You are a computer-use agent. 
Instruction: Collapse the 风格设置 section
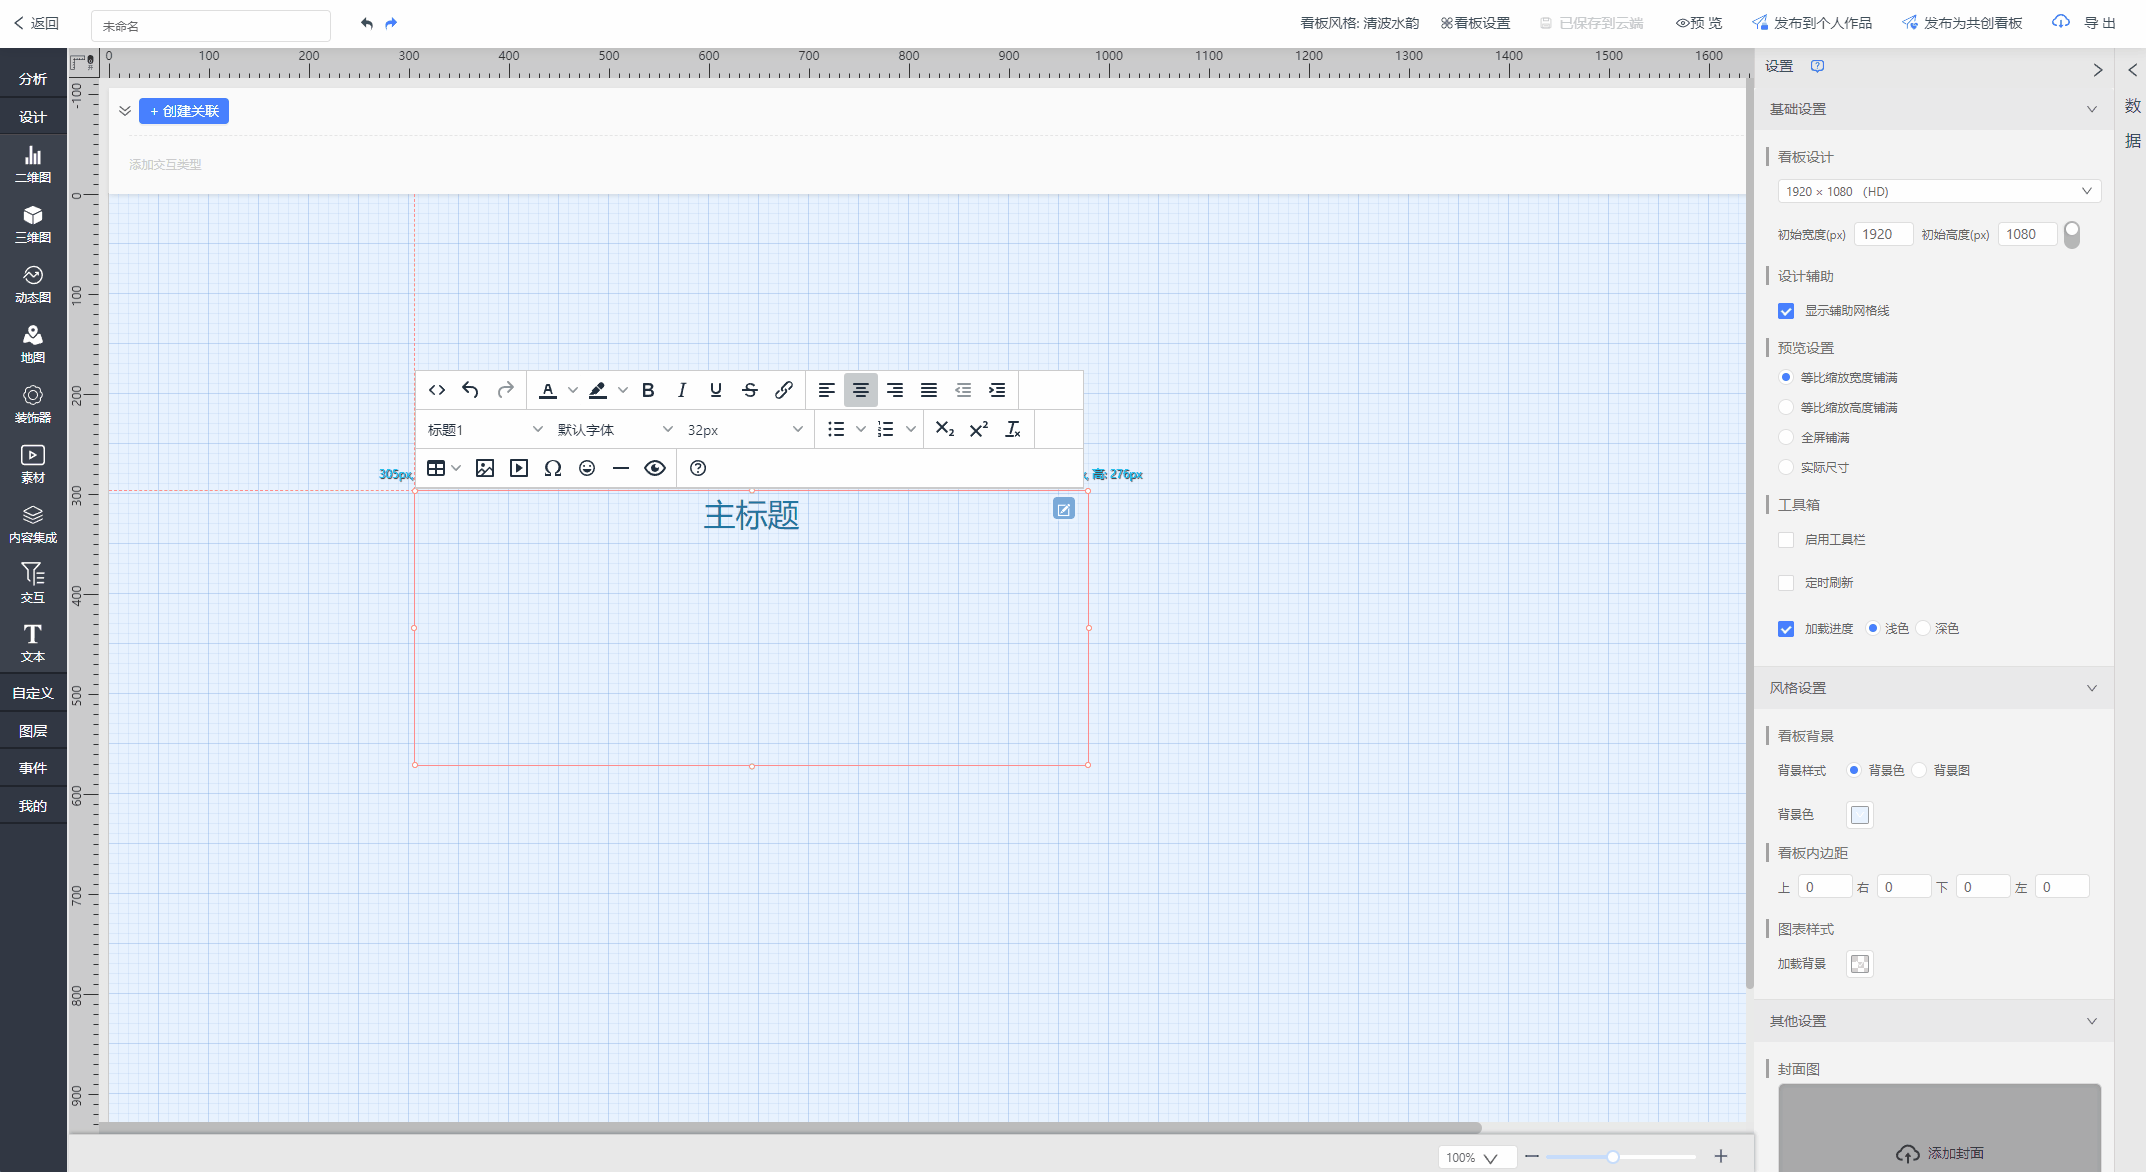point(2091,688)
